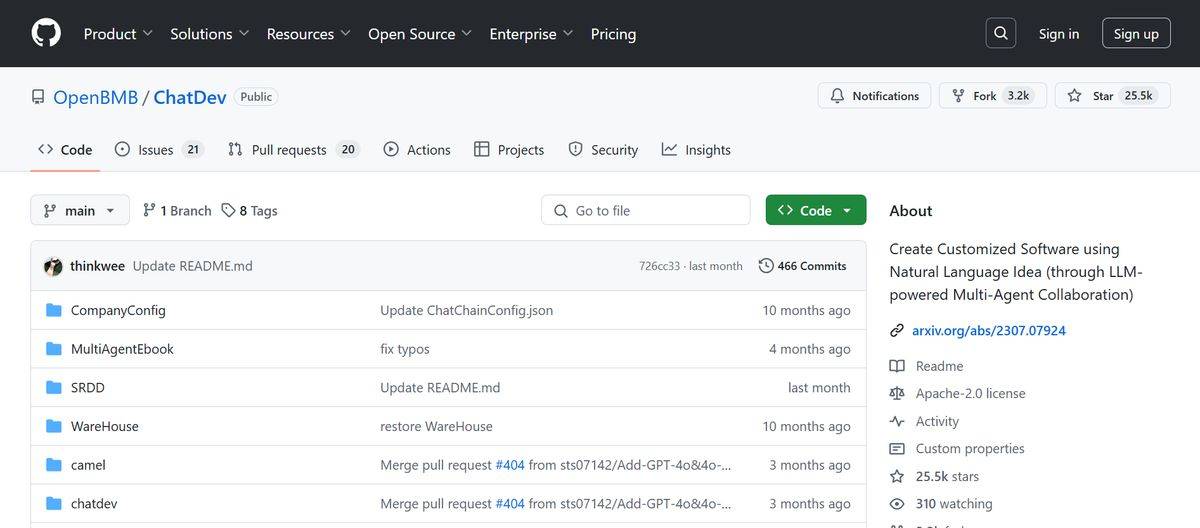This screenshot has width=1200, height=528.
Task: Open pull request #404 link in camel row
Action: [510, 465]
